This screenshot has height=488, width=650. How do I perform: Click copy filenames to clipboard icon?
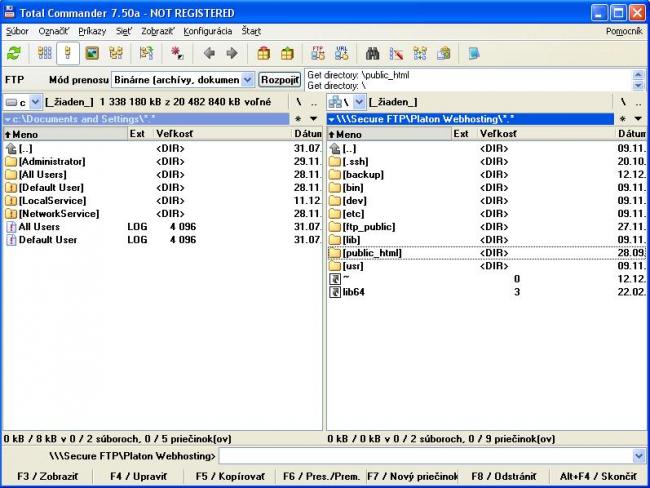[443, 53]
